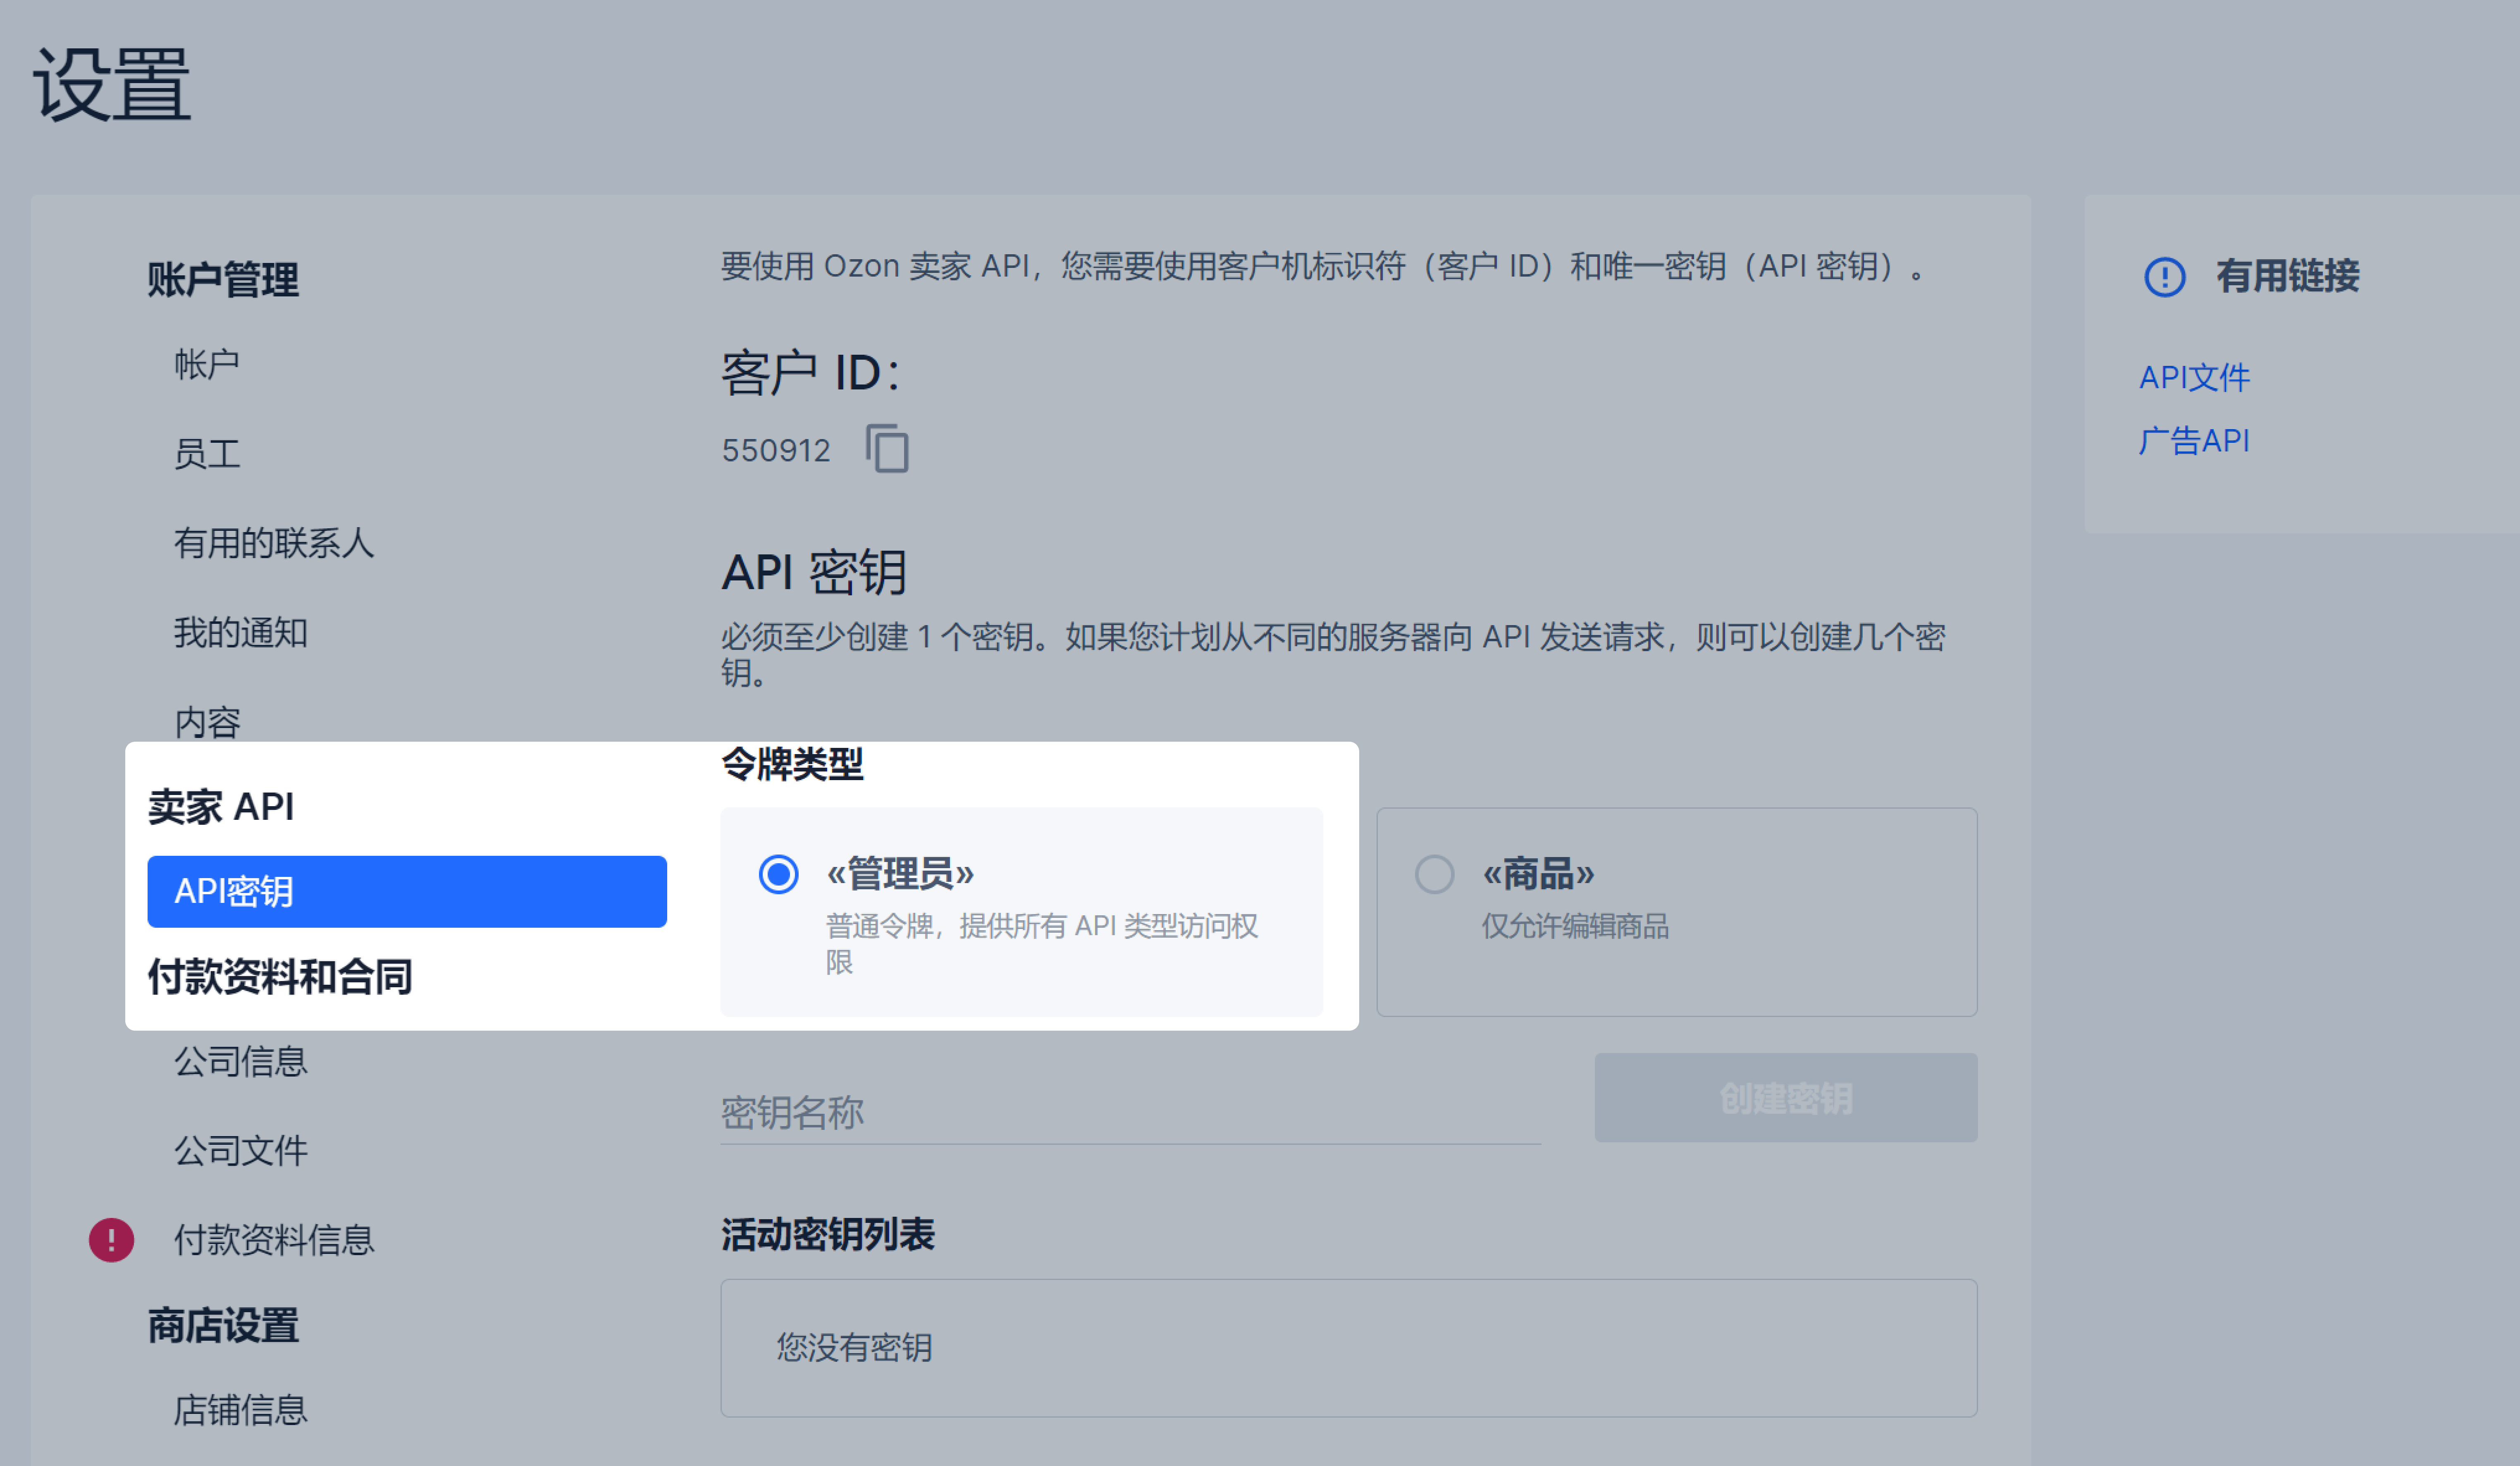
Task: Click the 账户管理 section heading
Action: (223, 279)
